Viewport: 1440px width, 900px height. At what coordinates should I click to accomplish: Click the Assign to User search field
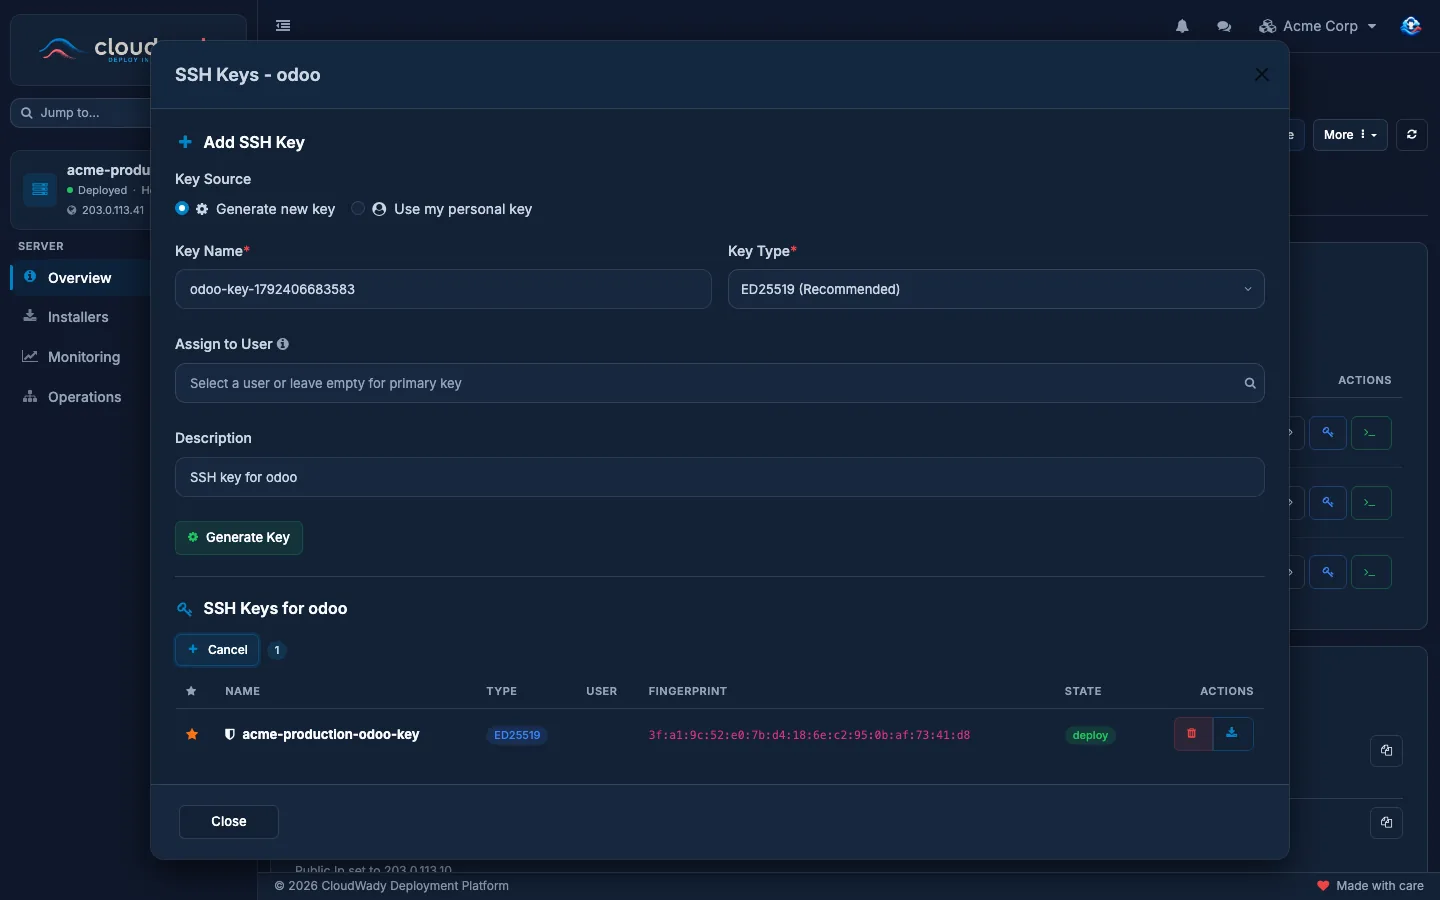point(720,383)
